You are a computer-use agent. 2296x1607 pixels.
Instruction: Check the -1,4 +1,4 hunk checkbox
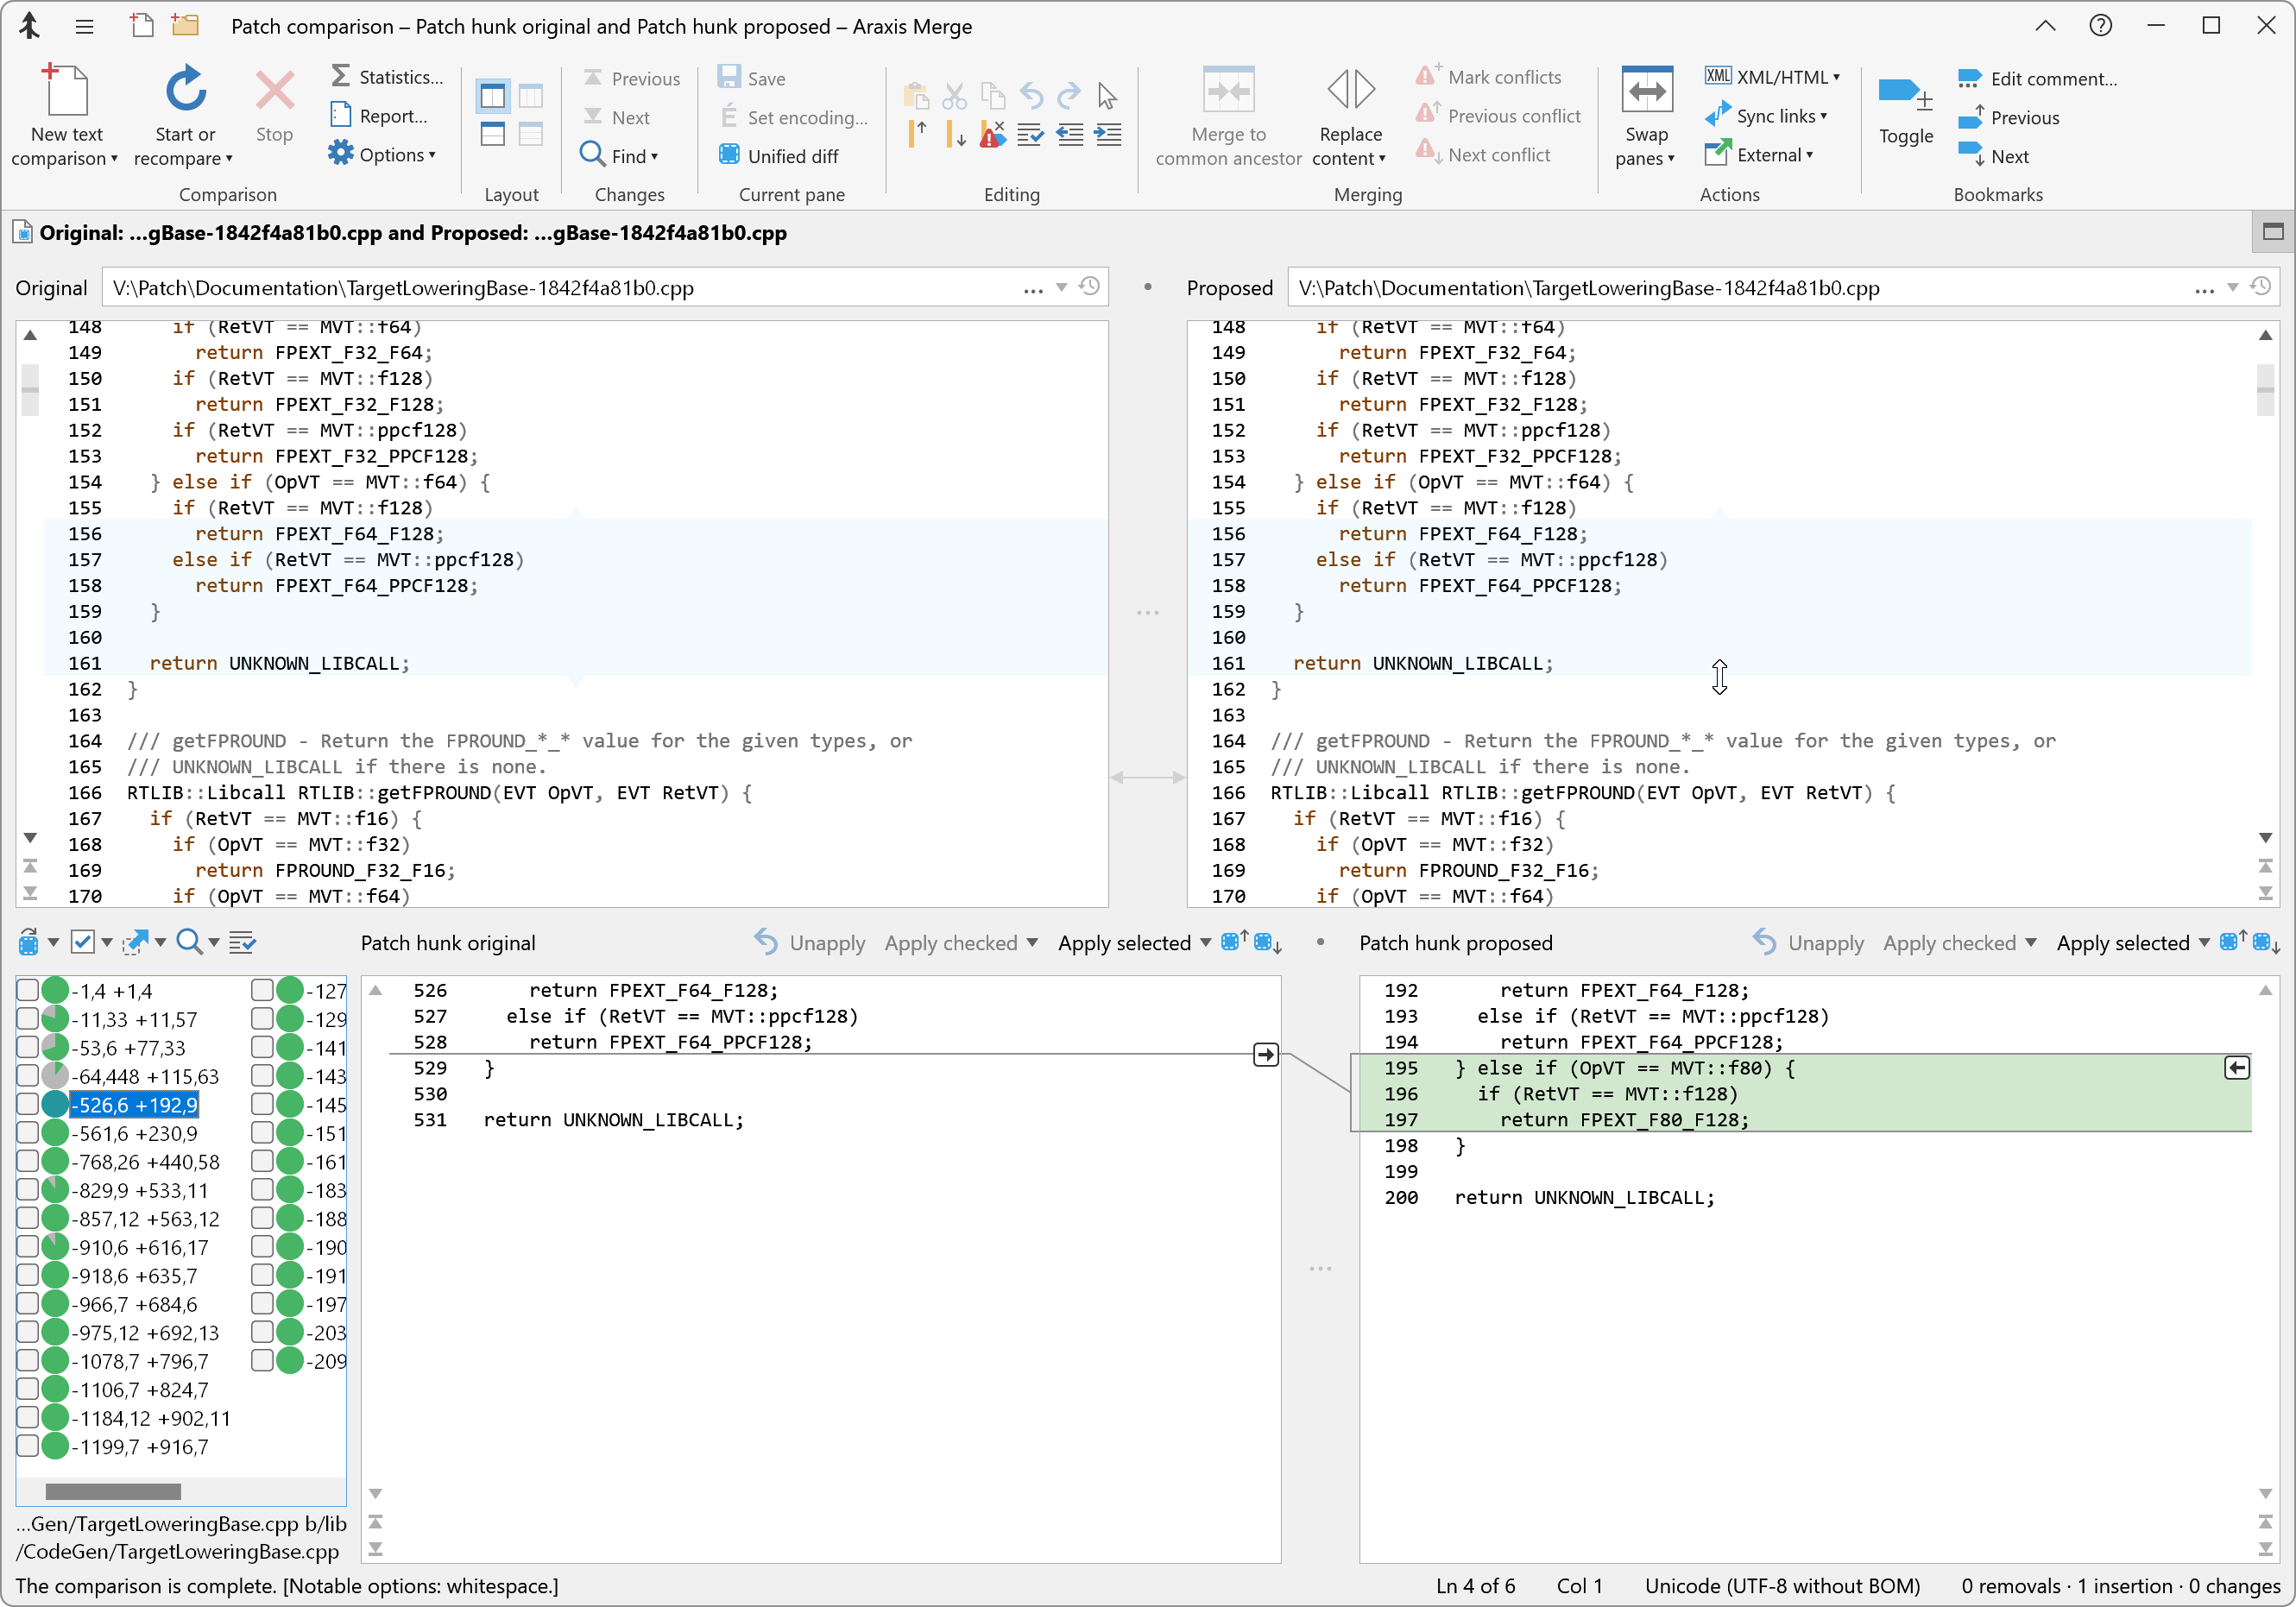coord(28,990)
